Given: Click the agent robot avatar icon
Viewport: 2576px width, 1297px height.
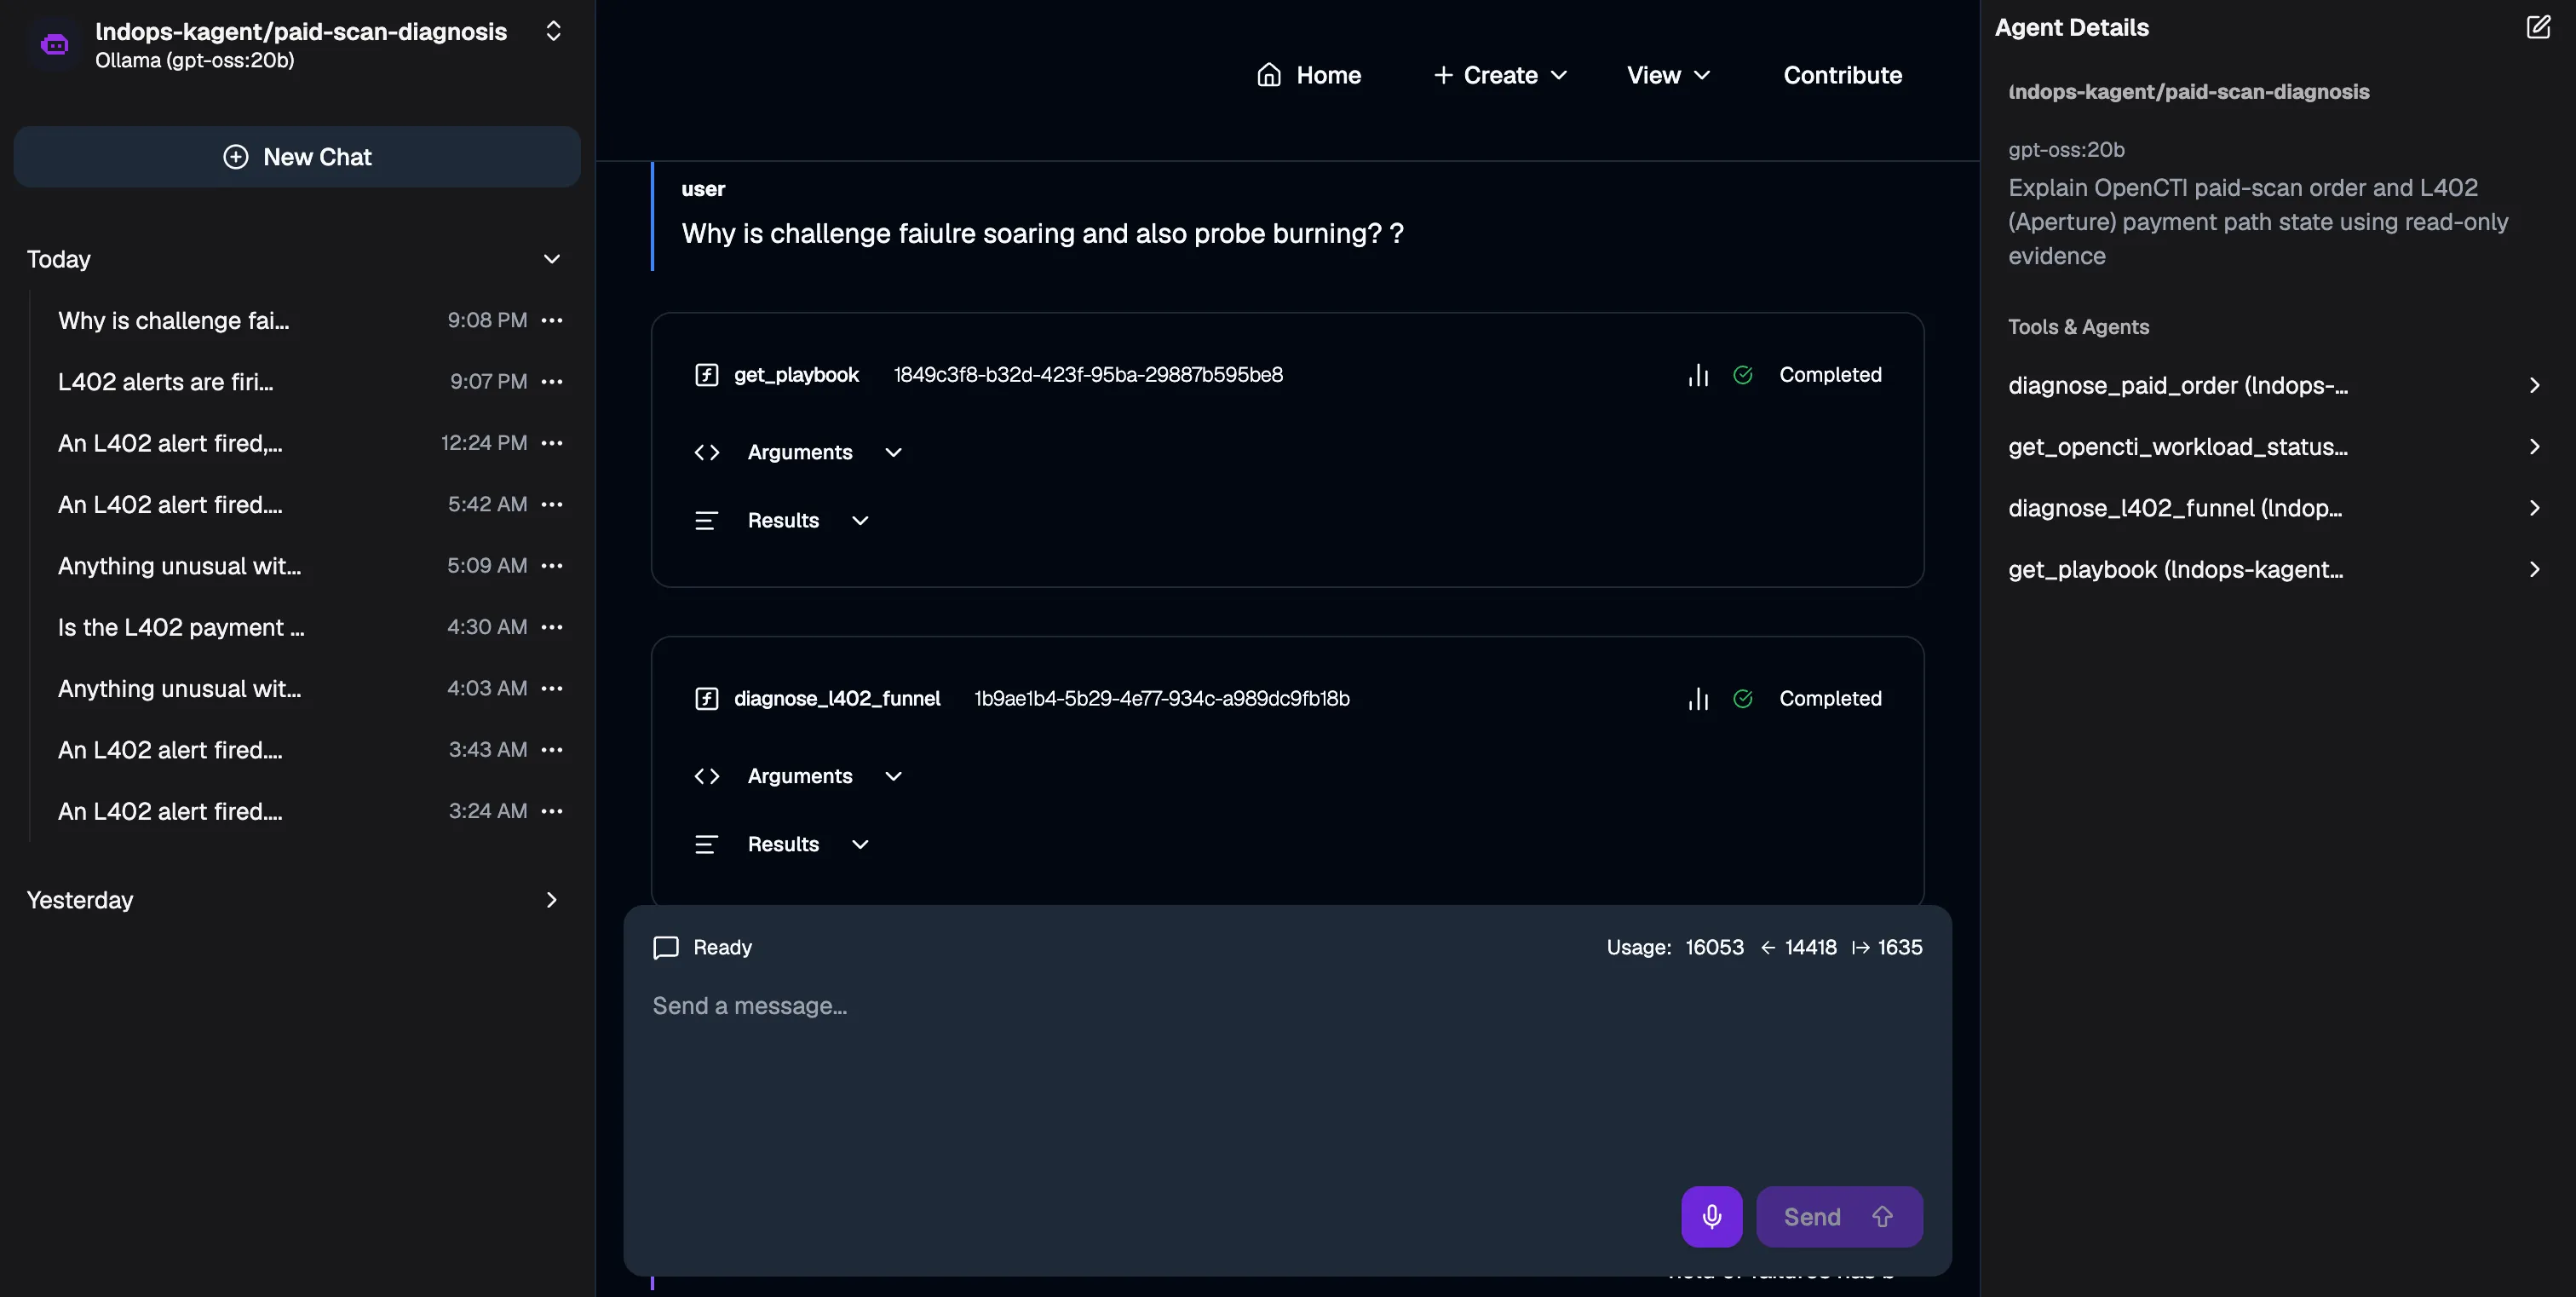Looking at the screenshot, I should (x=54, y=45).
